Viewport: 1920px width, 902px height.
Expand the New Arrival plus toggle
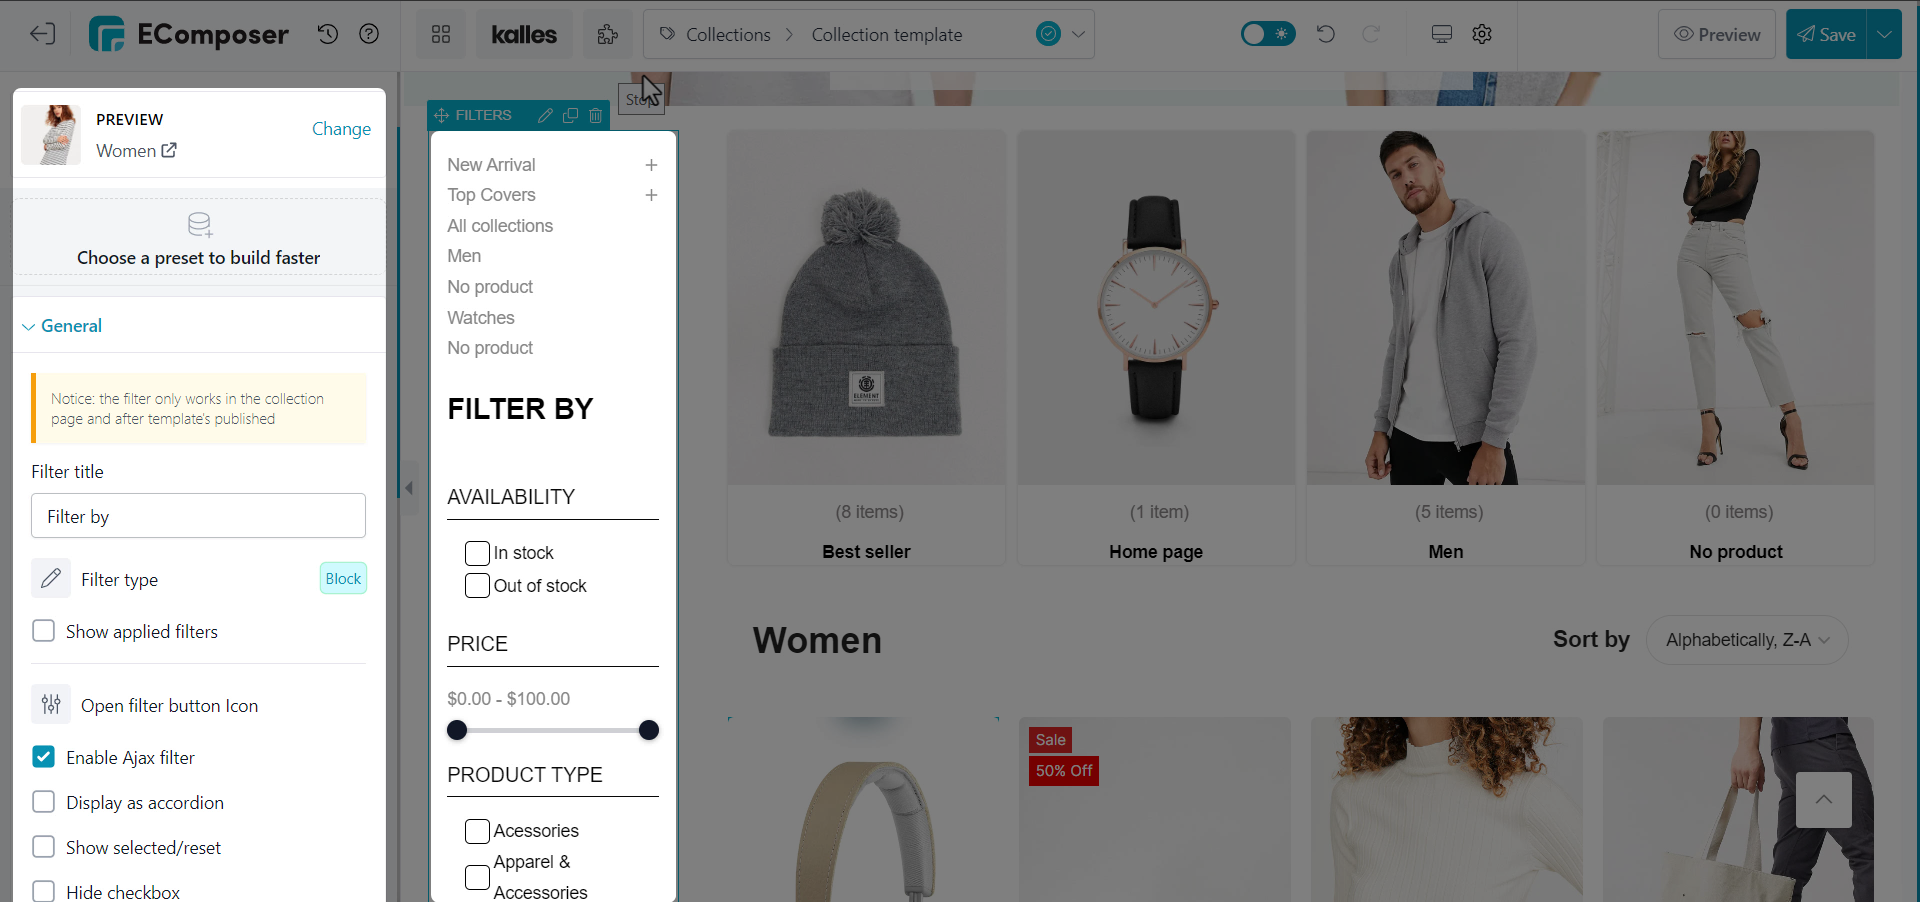pos(651,165)
